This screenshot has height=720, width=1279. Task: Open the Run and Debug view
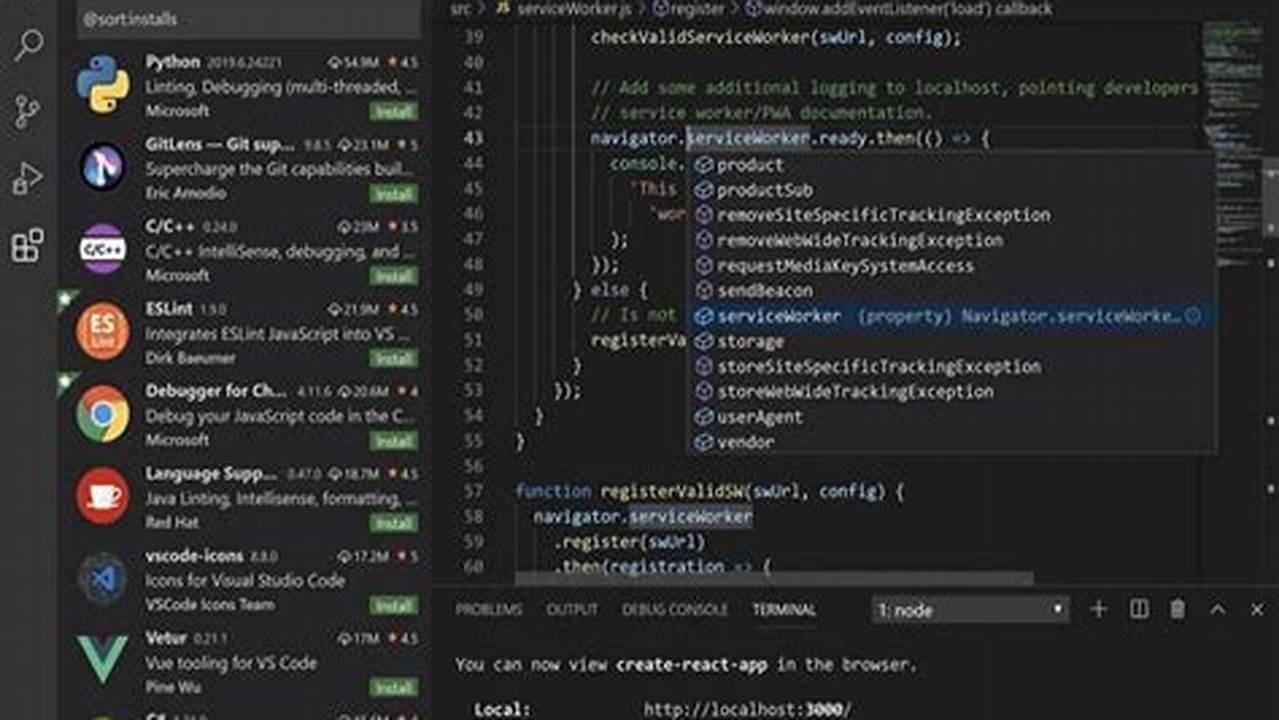(x=24, y=178)
